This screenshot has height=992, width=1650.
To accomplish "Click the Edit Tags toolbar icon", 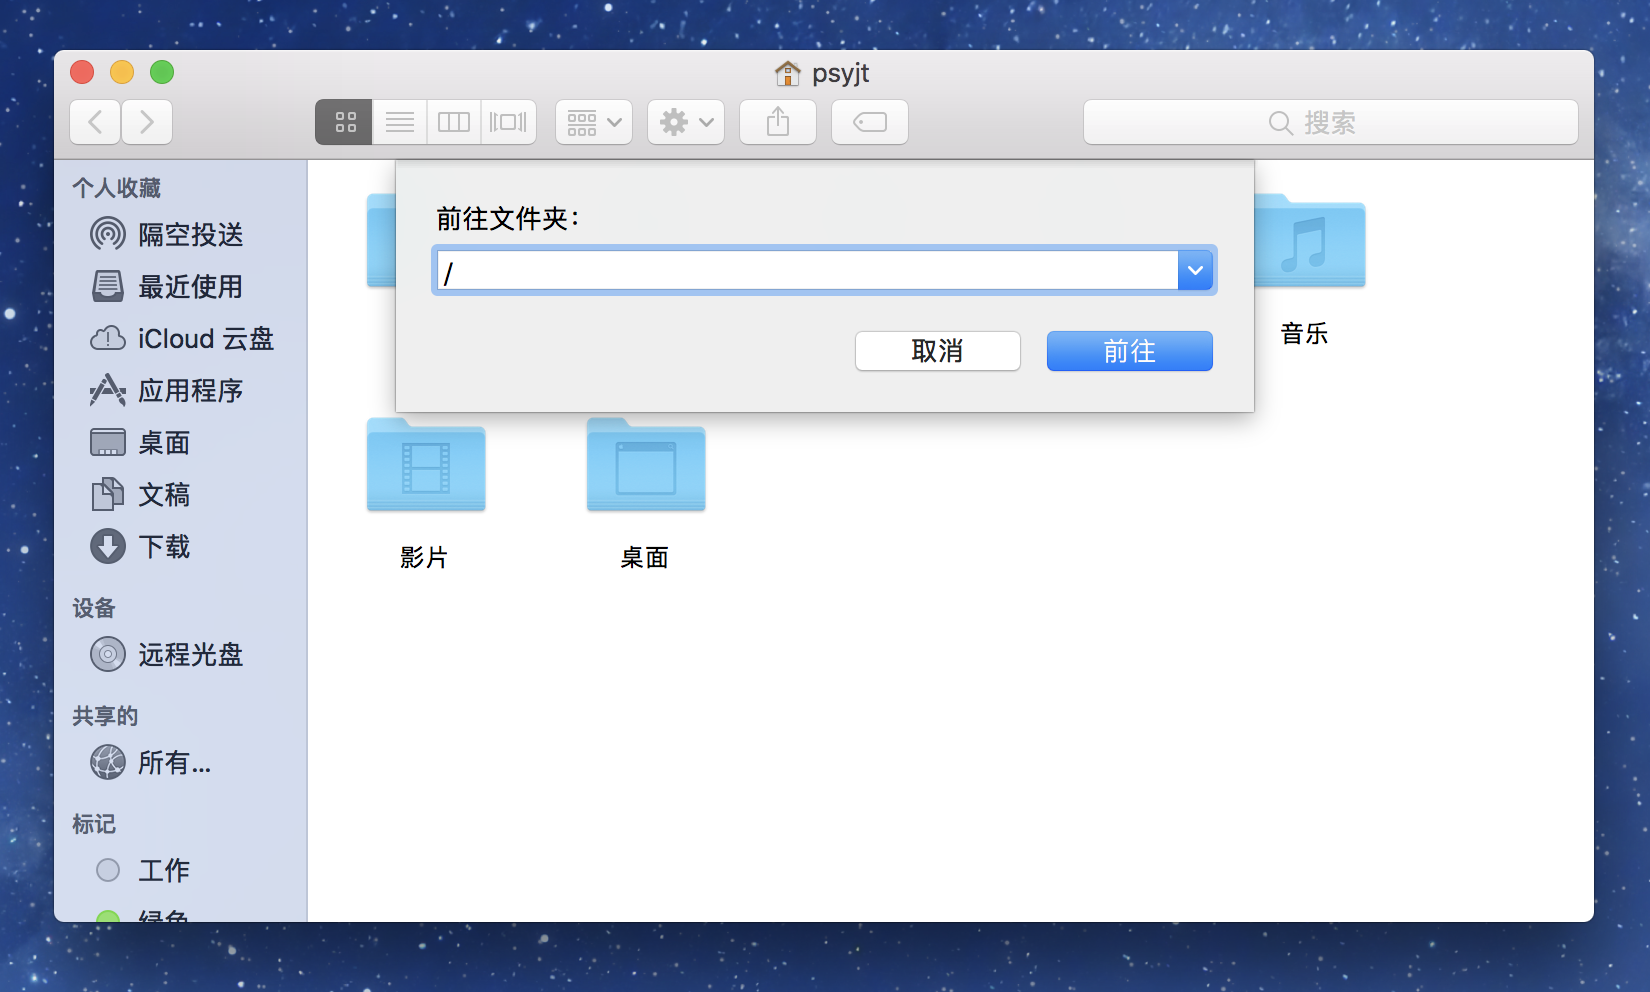I will [x=868, y=121].
